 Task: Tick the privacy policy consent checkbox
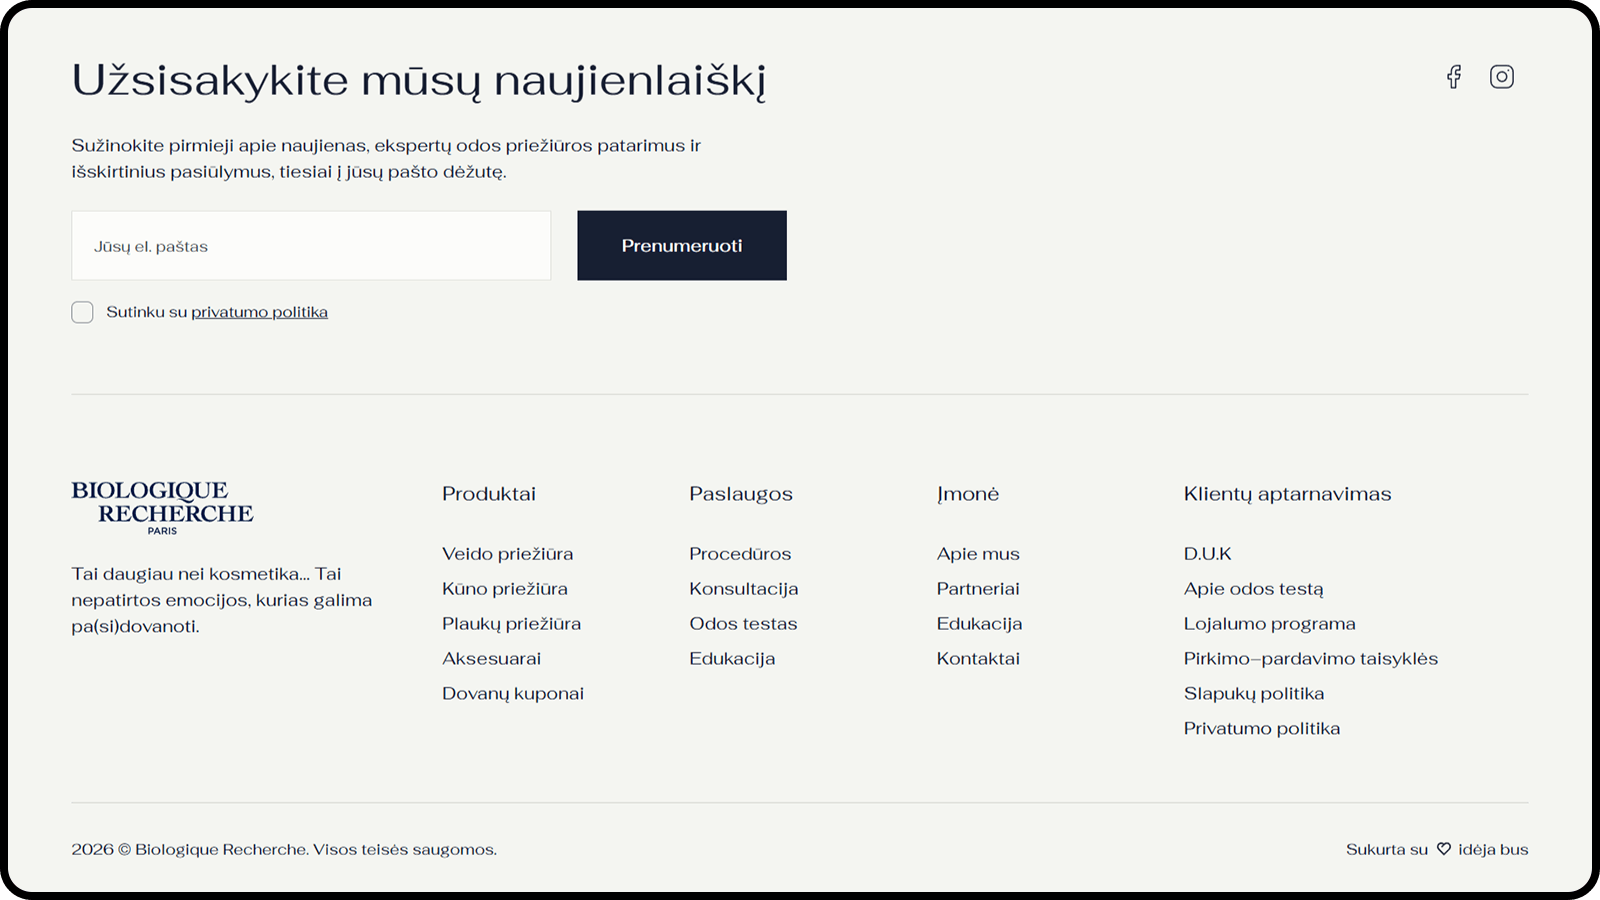tap(82, 312)
